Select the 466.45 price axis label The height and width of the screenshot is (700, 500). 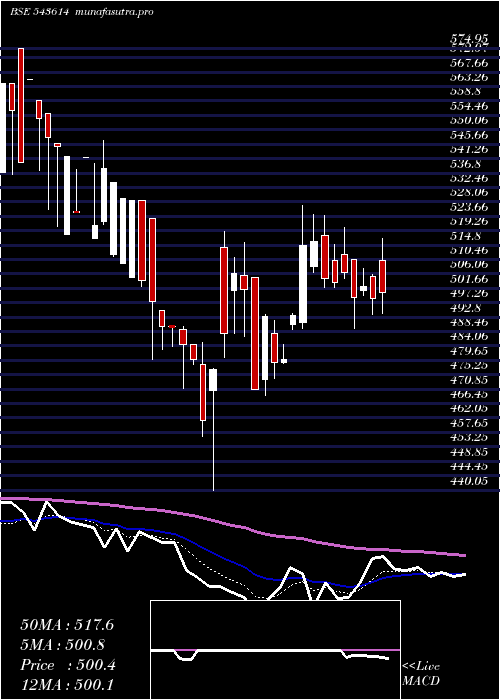pyautogui.click(x=469, y=394)
